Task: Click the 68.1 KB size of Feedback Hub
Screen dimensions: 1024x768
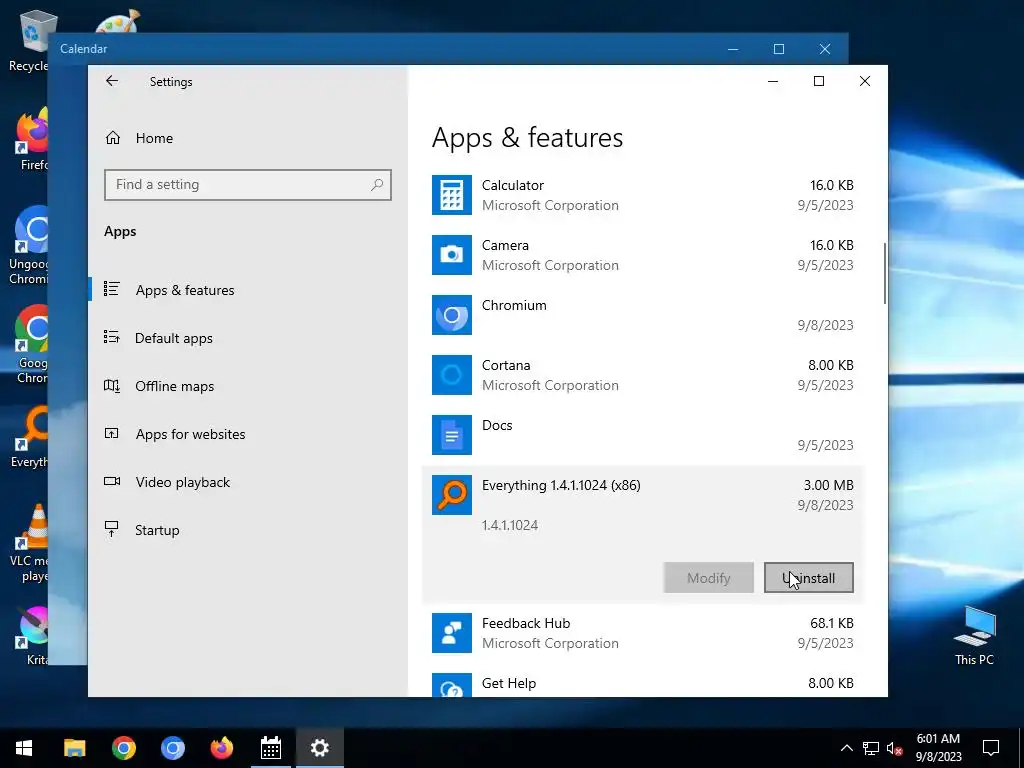Action: (831, 624)
